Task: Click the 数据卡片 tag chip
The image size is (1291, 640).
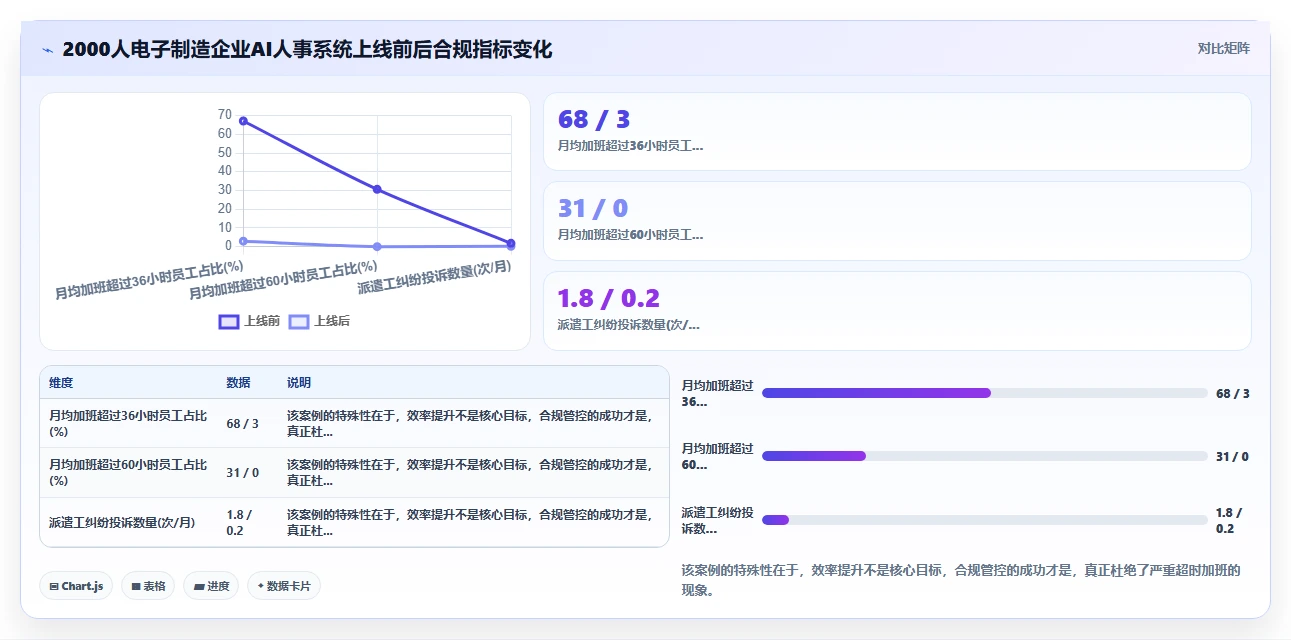Action: pos(284,586)
